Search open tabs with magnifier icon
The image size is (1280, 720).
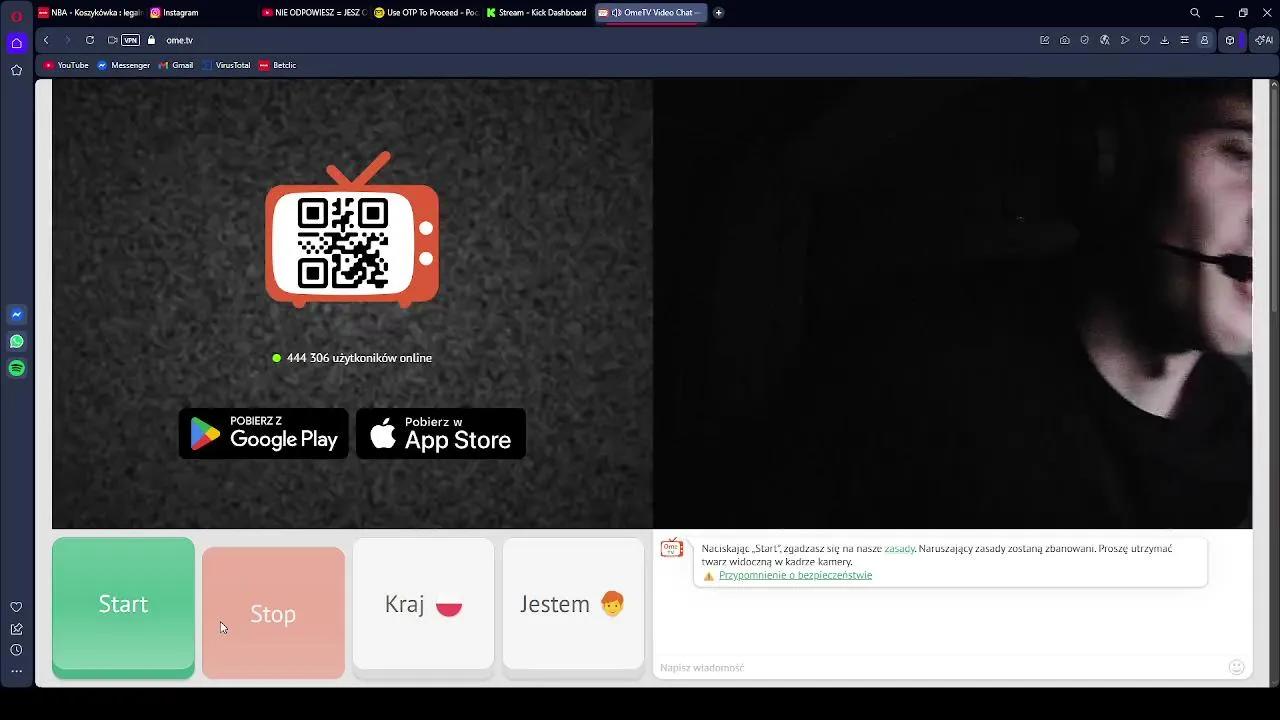click(1195, 13)
